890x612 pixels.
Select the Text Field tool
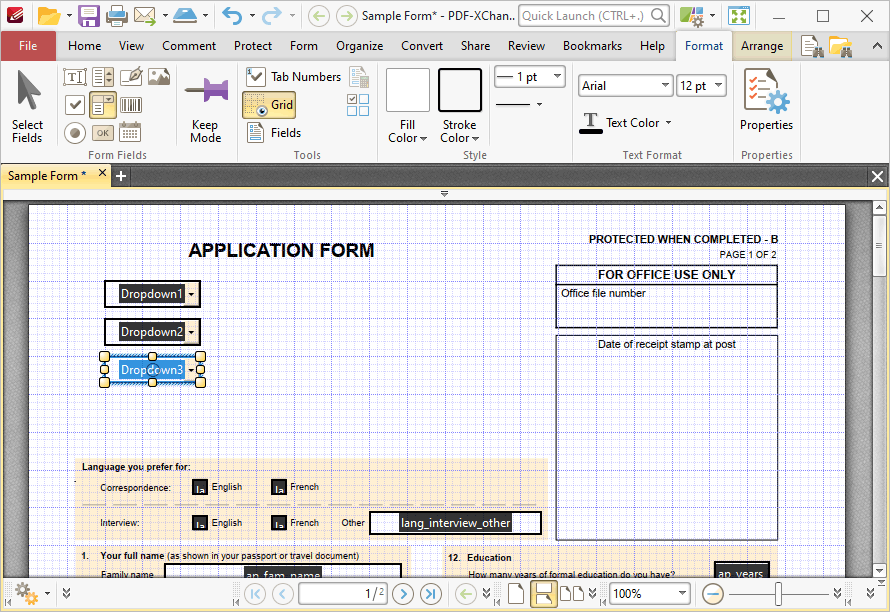pyautogui.click(x=74, y=76)
